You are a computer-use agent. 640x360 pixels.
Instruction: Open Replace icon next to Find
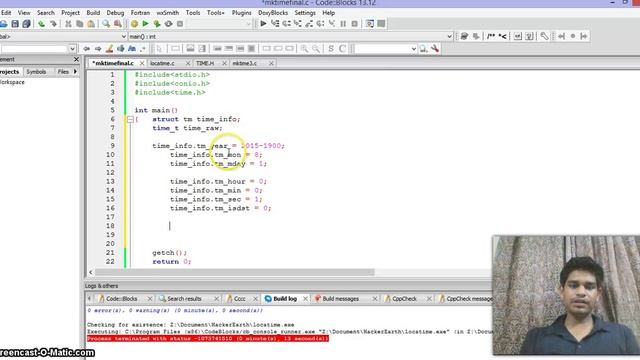point(118,24)
